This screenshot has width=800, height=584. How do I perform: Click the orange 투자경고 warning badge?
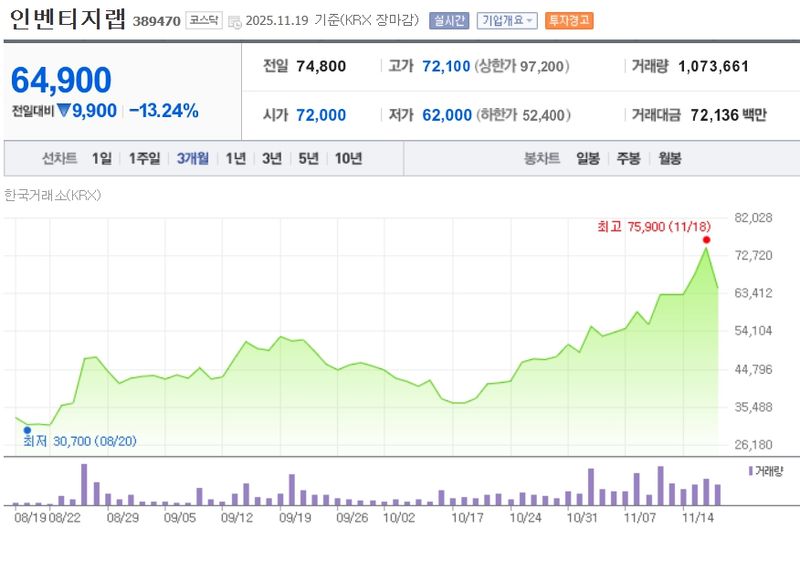tap(569, 20)
